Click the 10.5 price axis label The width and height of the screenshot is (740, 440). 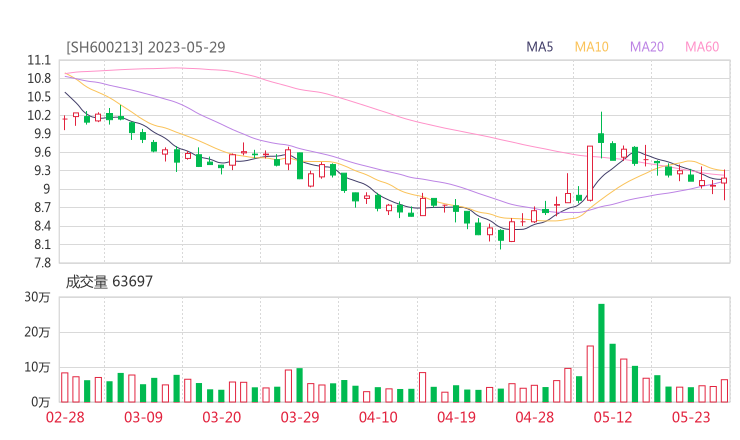(x=39, y=97)
